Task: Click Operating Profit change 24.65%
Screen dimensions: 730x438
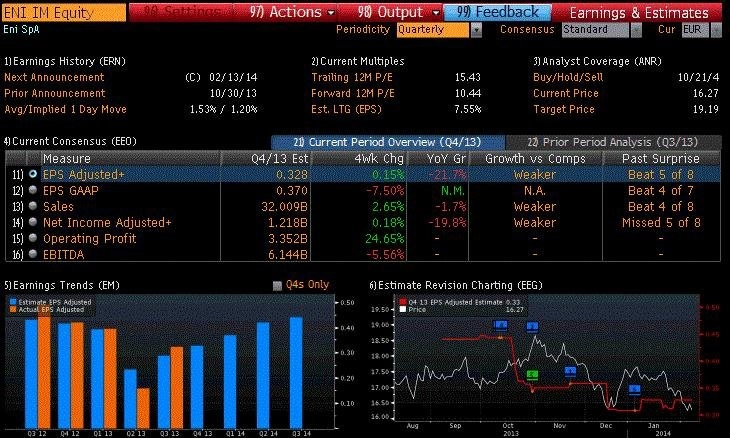Action: (385, 238)
